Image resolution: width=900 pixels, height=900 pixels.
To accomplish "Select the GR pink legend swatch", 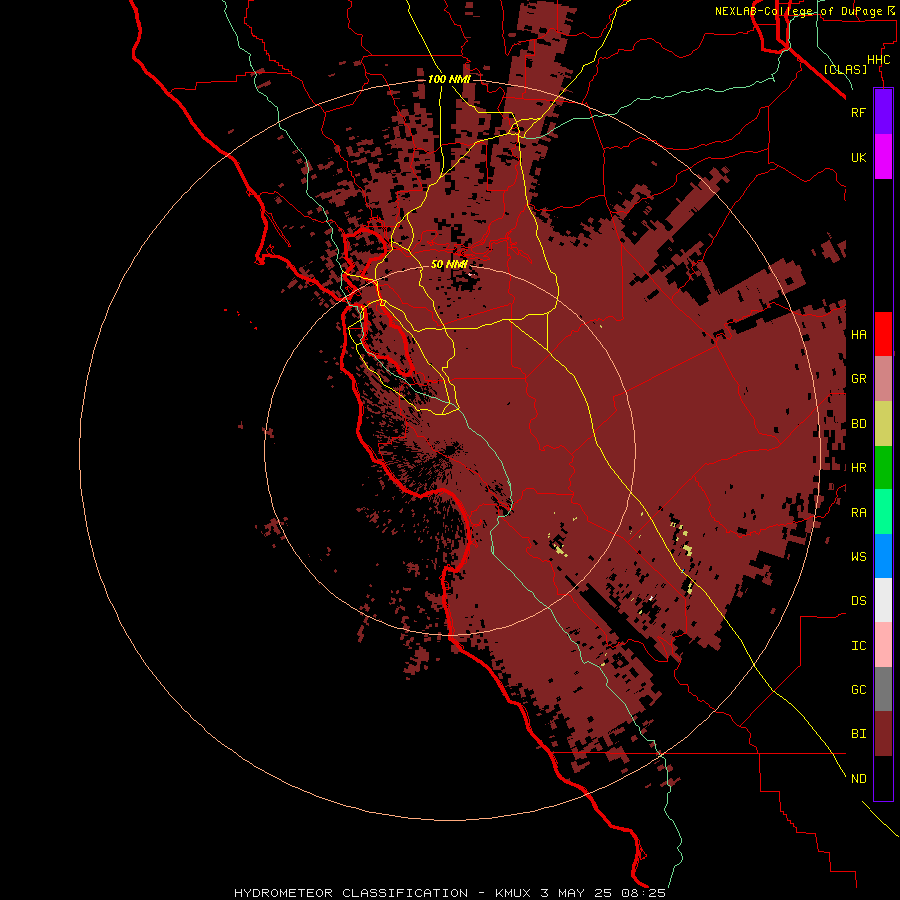I will pyautogui.click(x=883, y=379).
